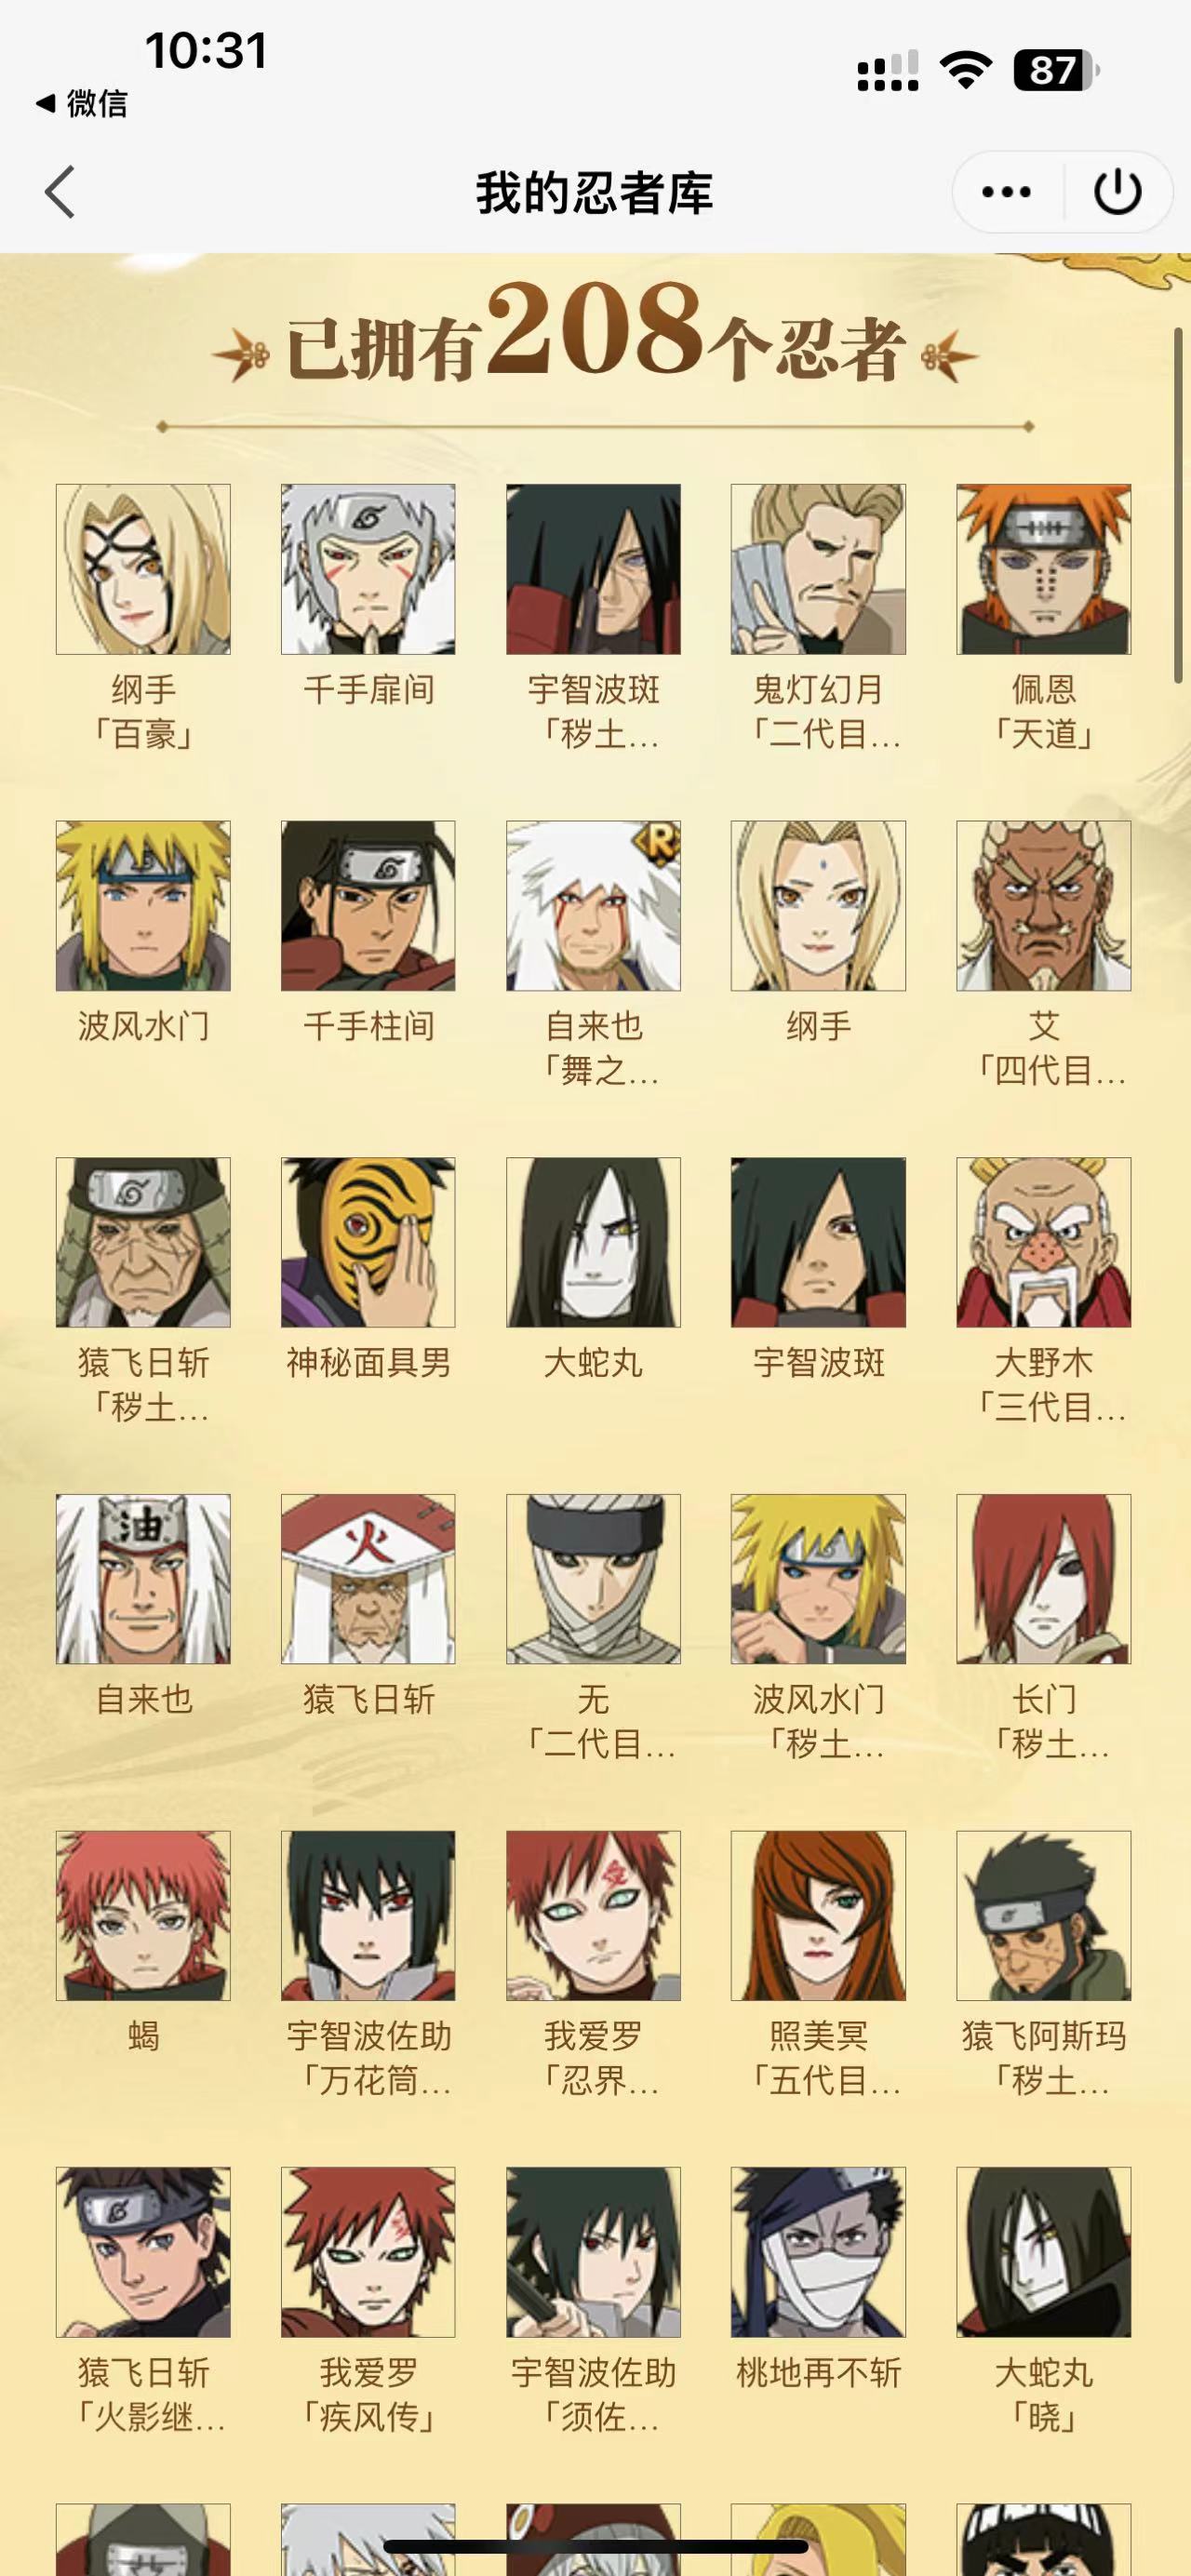Choose 神秘面具男 masked ninja avatar

(x=368, y=1243)
